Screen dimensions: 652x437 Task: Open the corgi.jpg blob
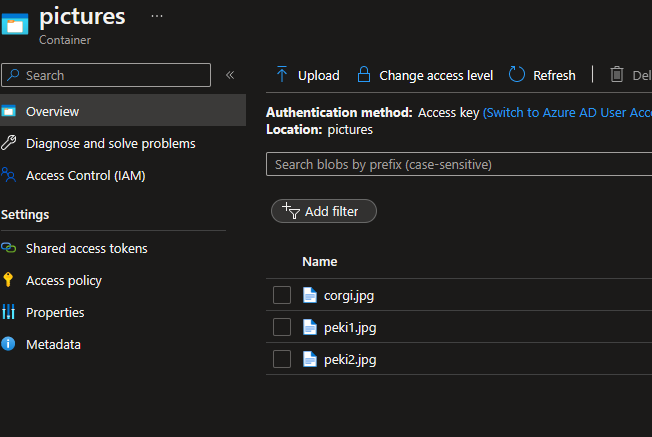pyautogui.click(x=349, y=296)
